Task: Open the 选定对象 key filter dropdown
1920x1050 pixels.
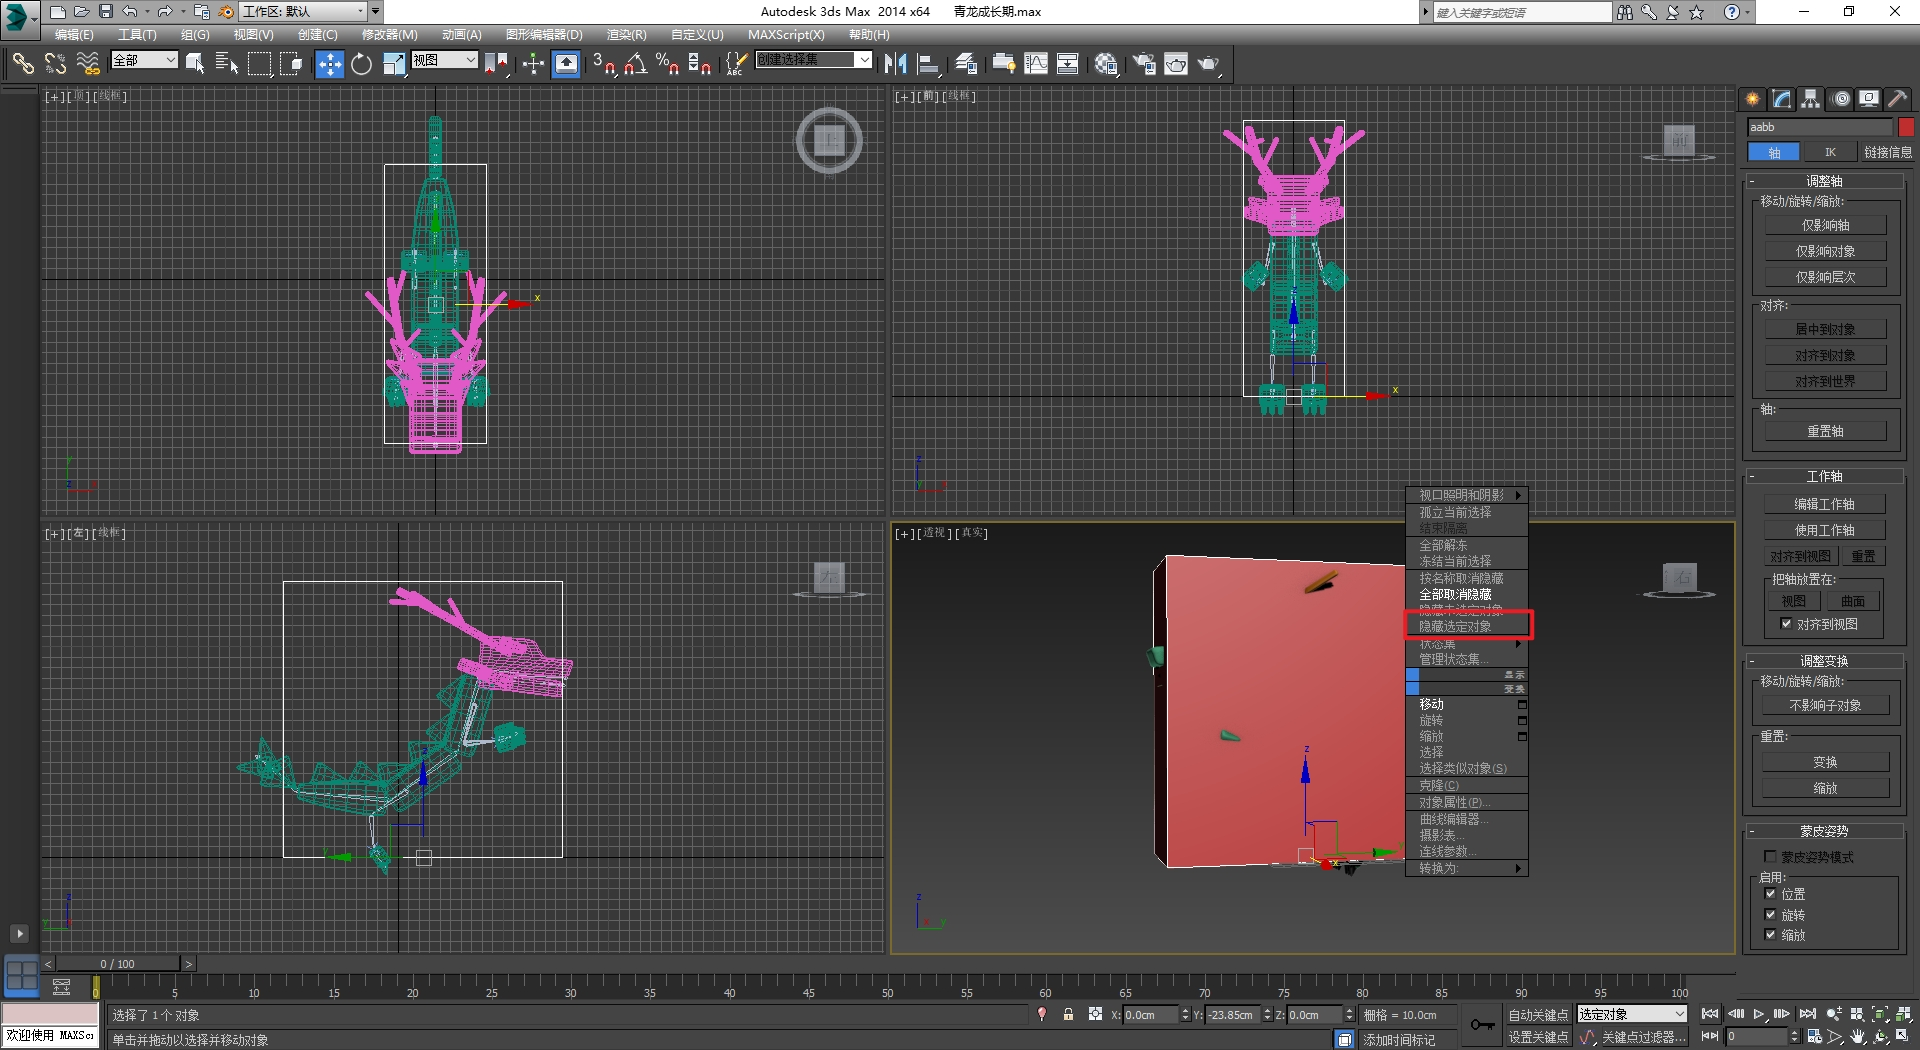Action: (1632, 1015)
